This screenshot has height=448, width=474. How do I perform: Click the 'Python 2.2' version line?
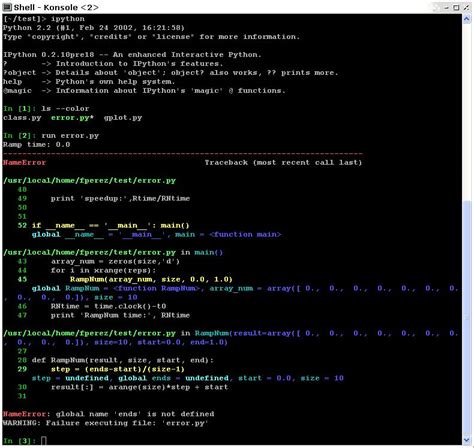(94, 28)
